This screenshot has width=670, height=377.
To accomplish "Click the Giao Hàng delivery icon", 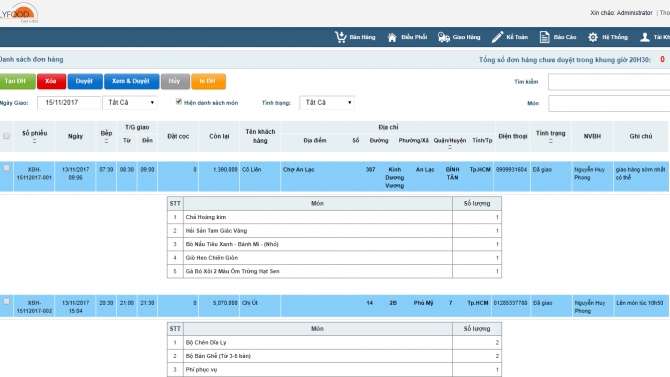I will tap(444, 38).
